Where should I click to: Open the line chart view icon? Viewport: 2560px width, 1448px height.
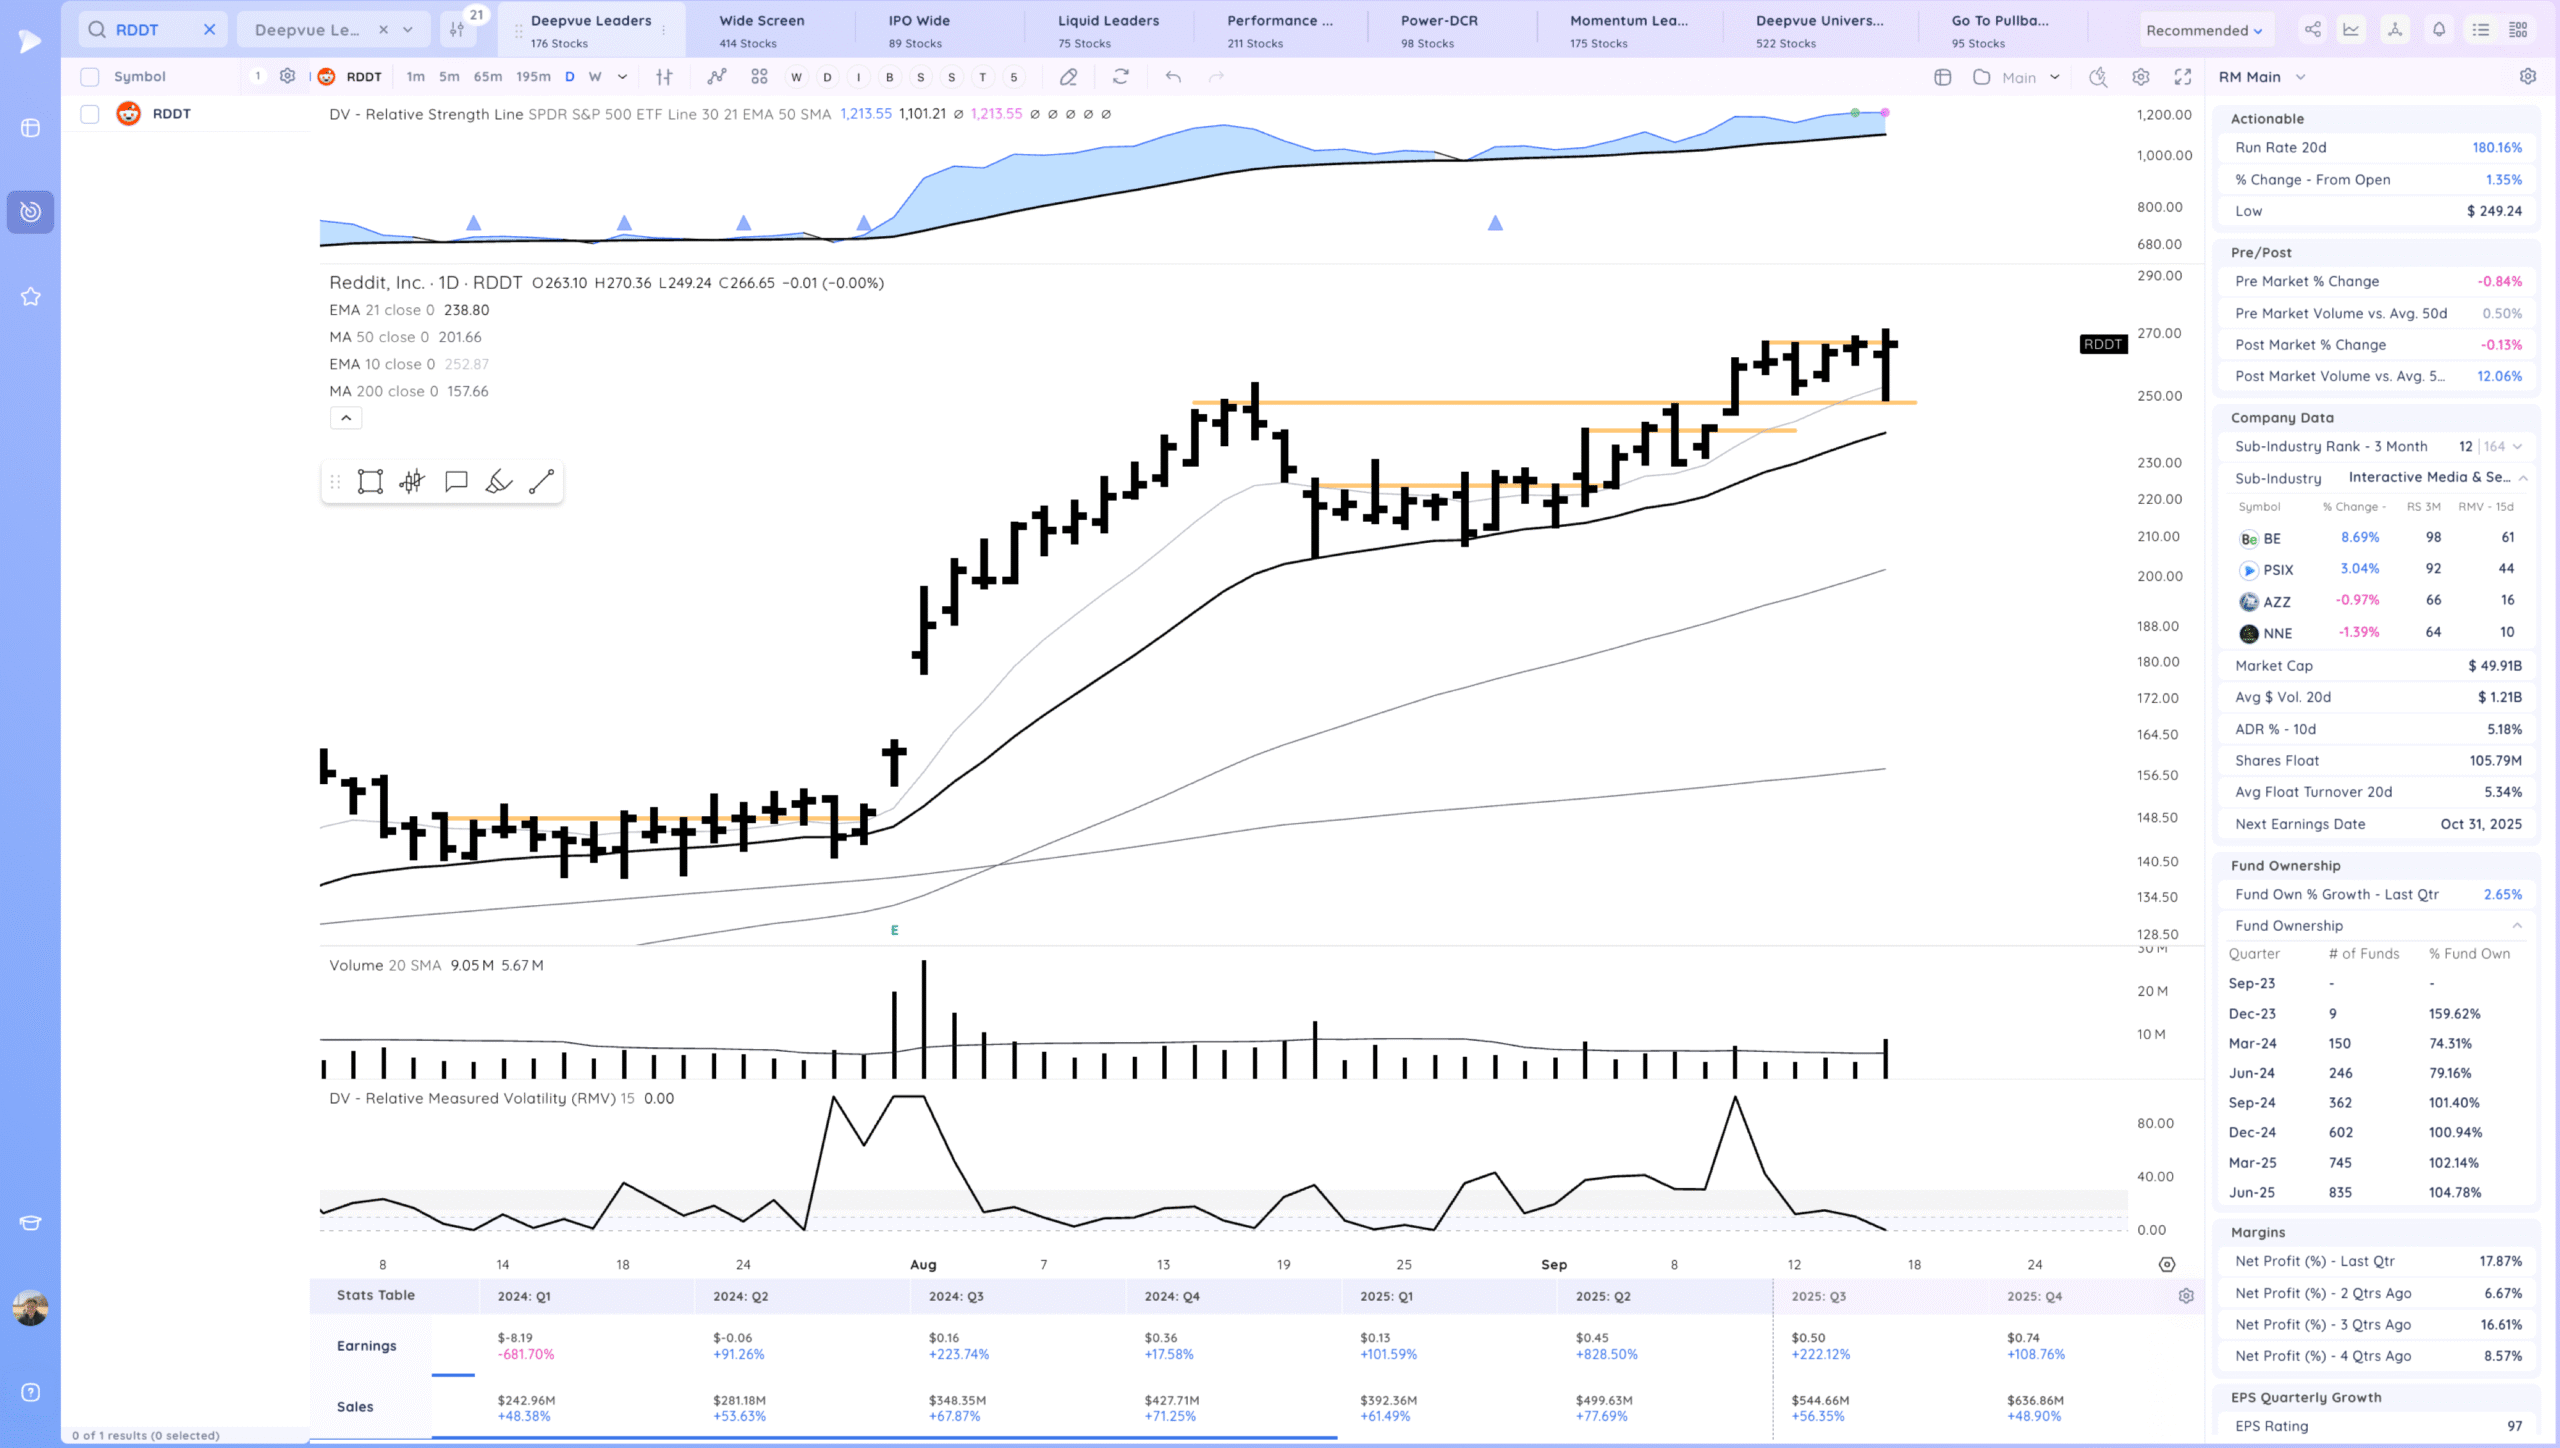(2351, 29)
